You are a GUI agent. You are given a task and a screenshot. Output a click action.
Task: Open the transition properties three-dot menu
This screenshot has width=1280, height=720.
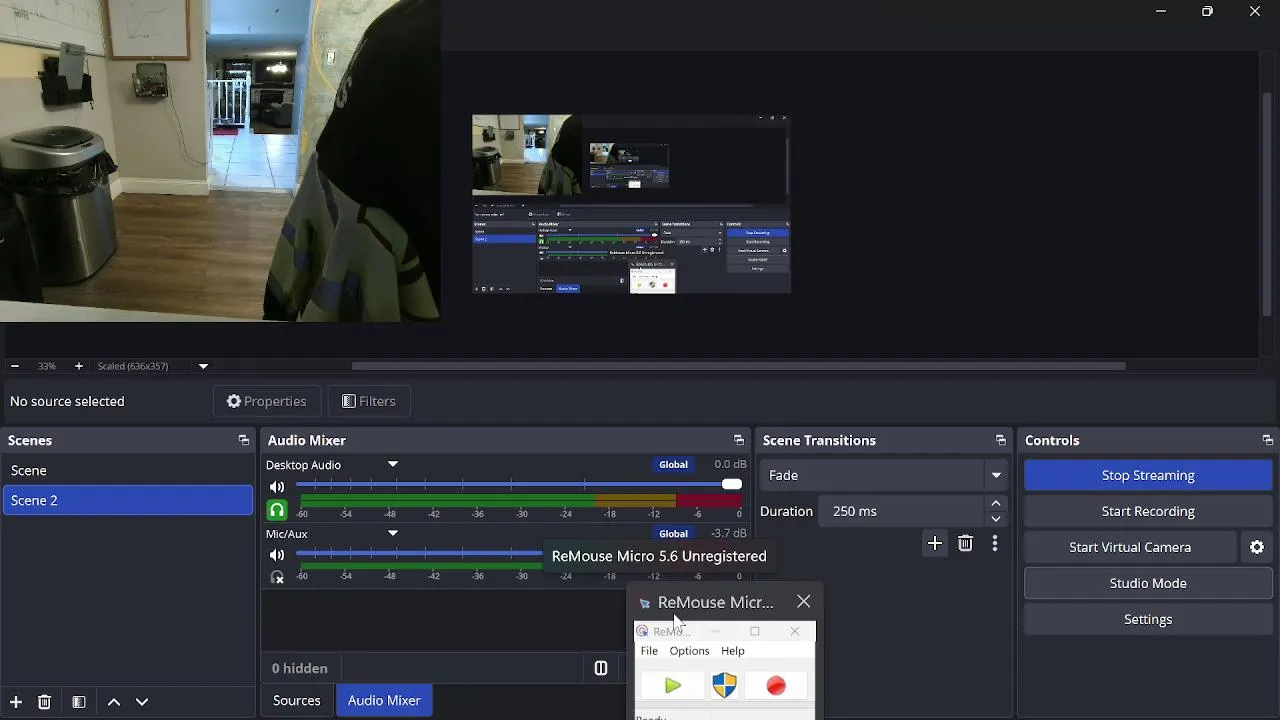coord(995,544)
